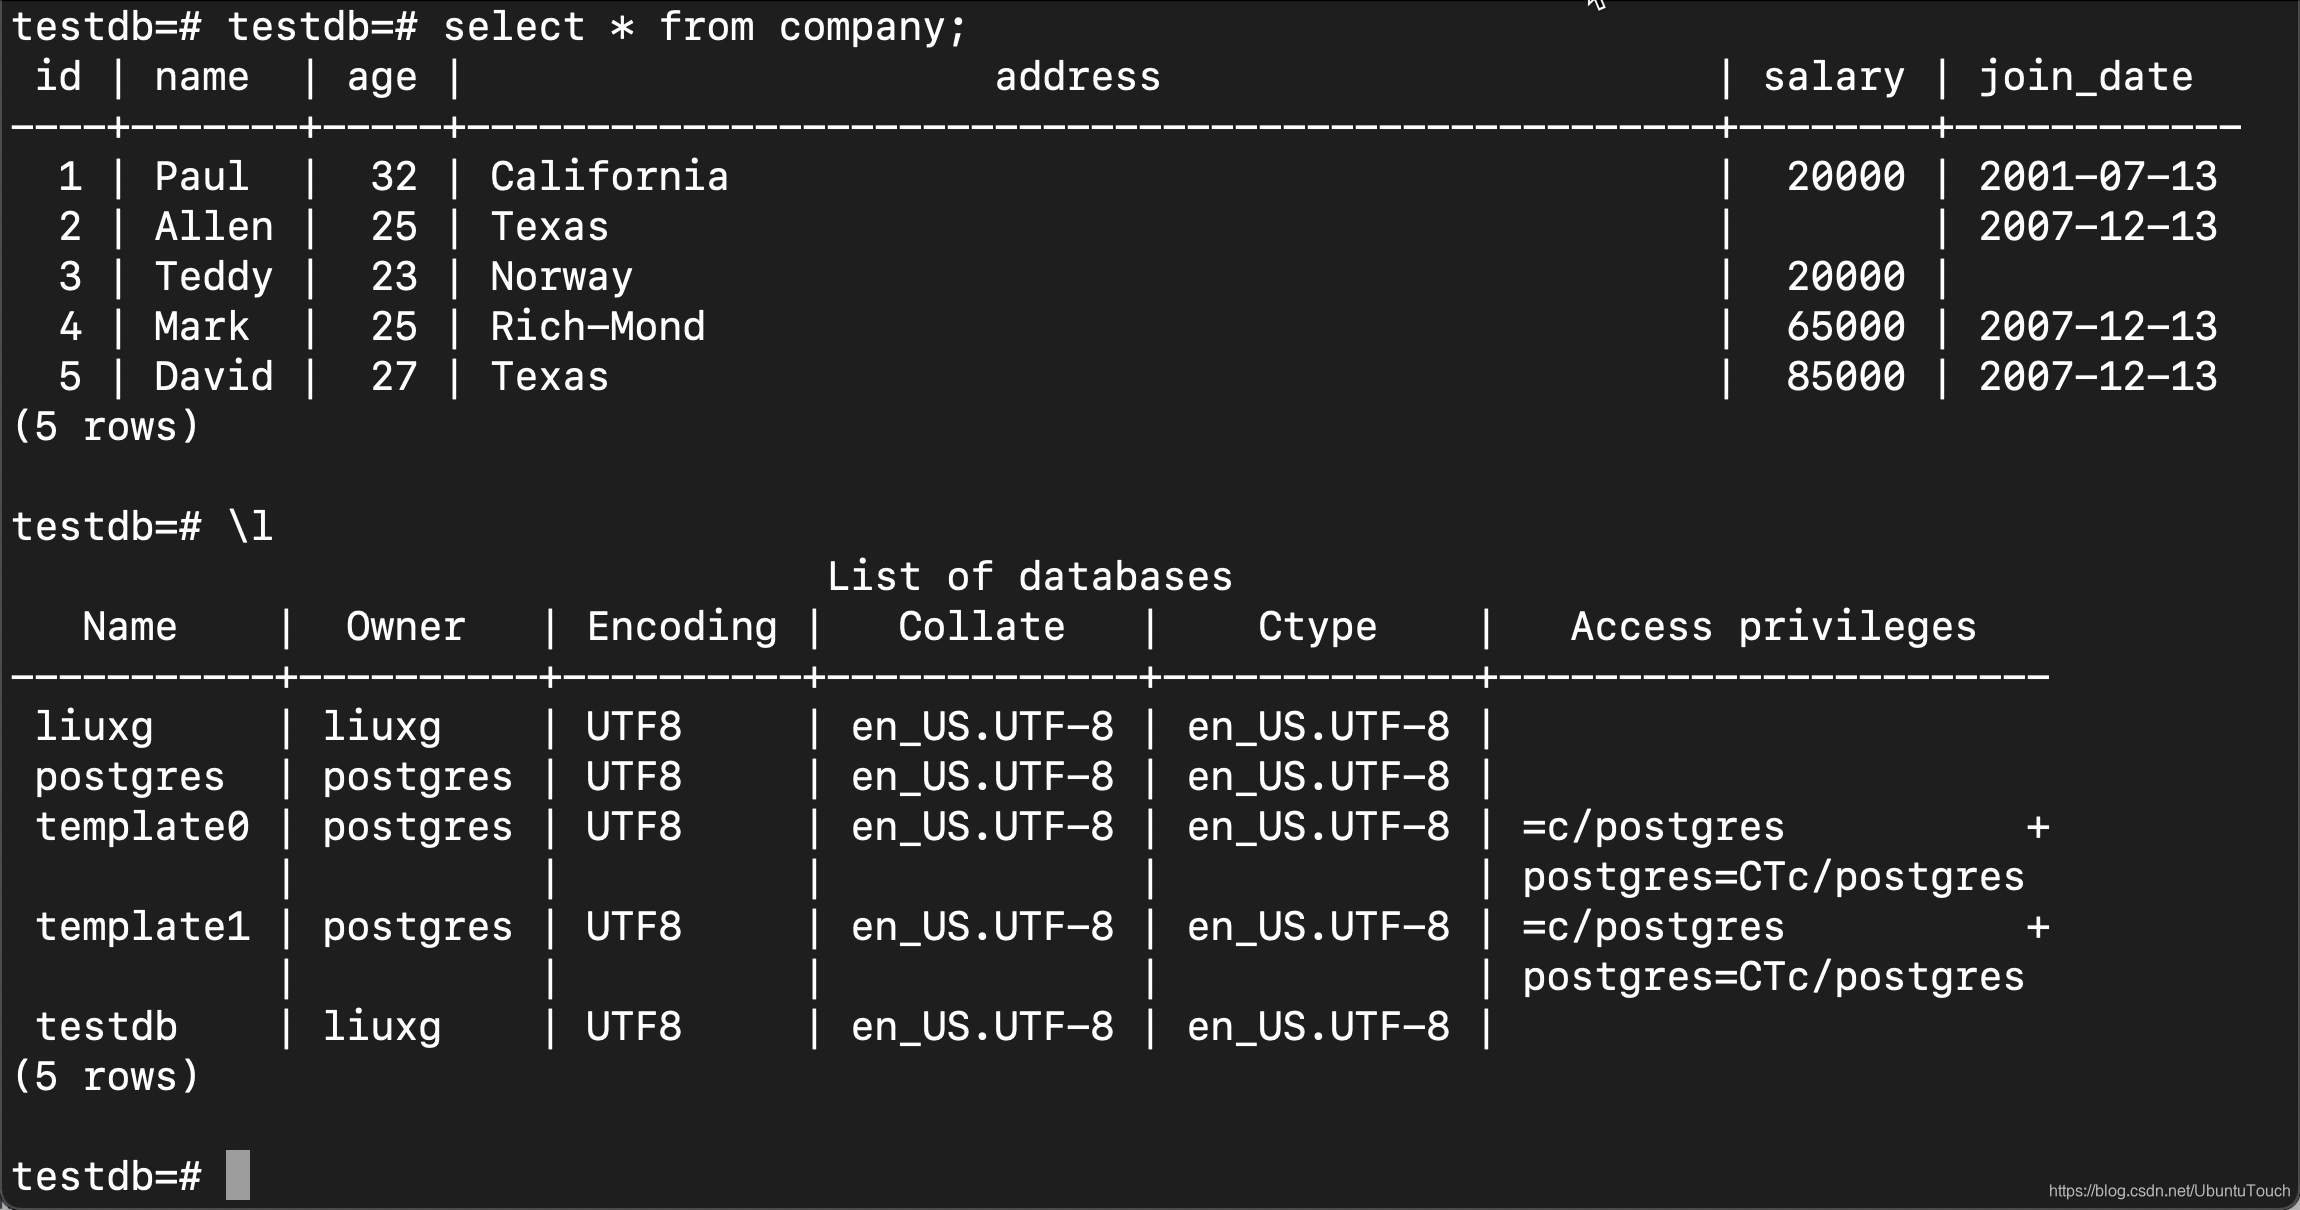Click Paul's join date 2001-07-13
The width and height of the screenshot is (2300, 1210).
[x=2098, y=177]
